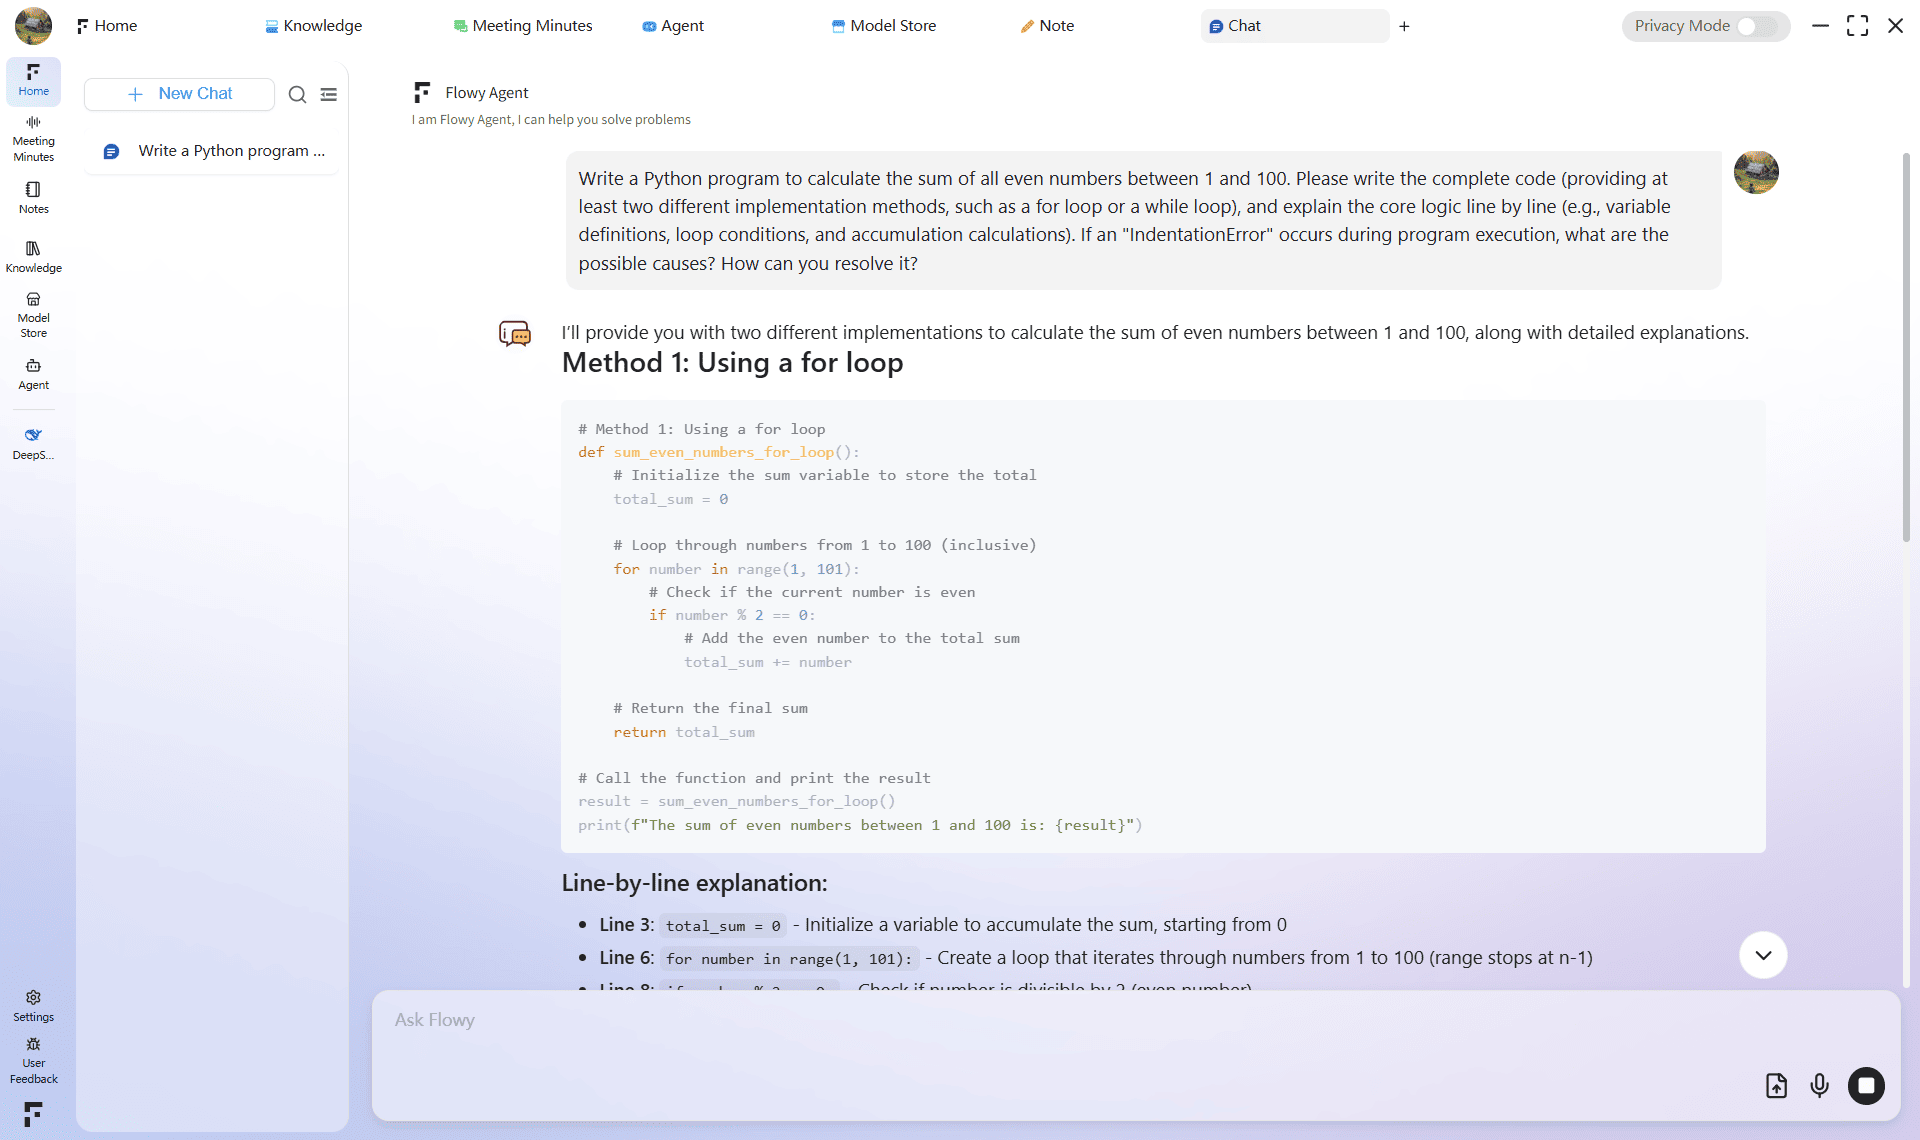Open Settings at the sidebar bottom
The width and height of the screenshot is (1920, 1140).
[33, 1005]
